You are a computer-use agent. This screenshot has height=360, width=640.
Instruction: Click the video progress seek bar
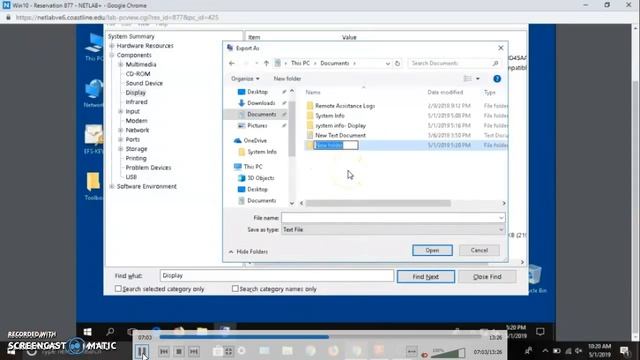[321, 337]
